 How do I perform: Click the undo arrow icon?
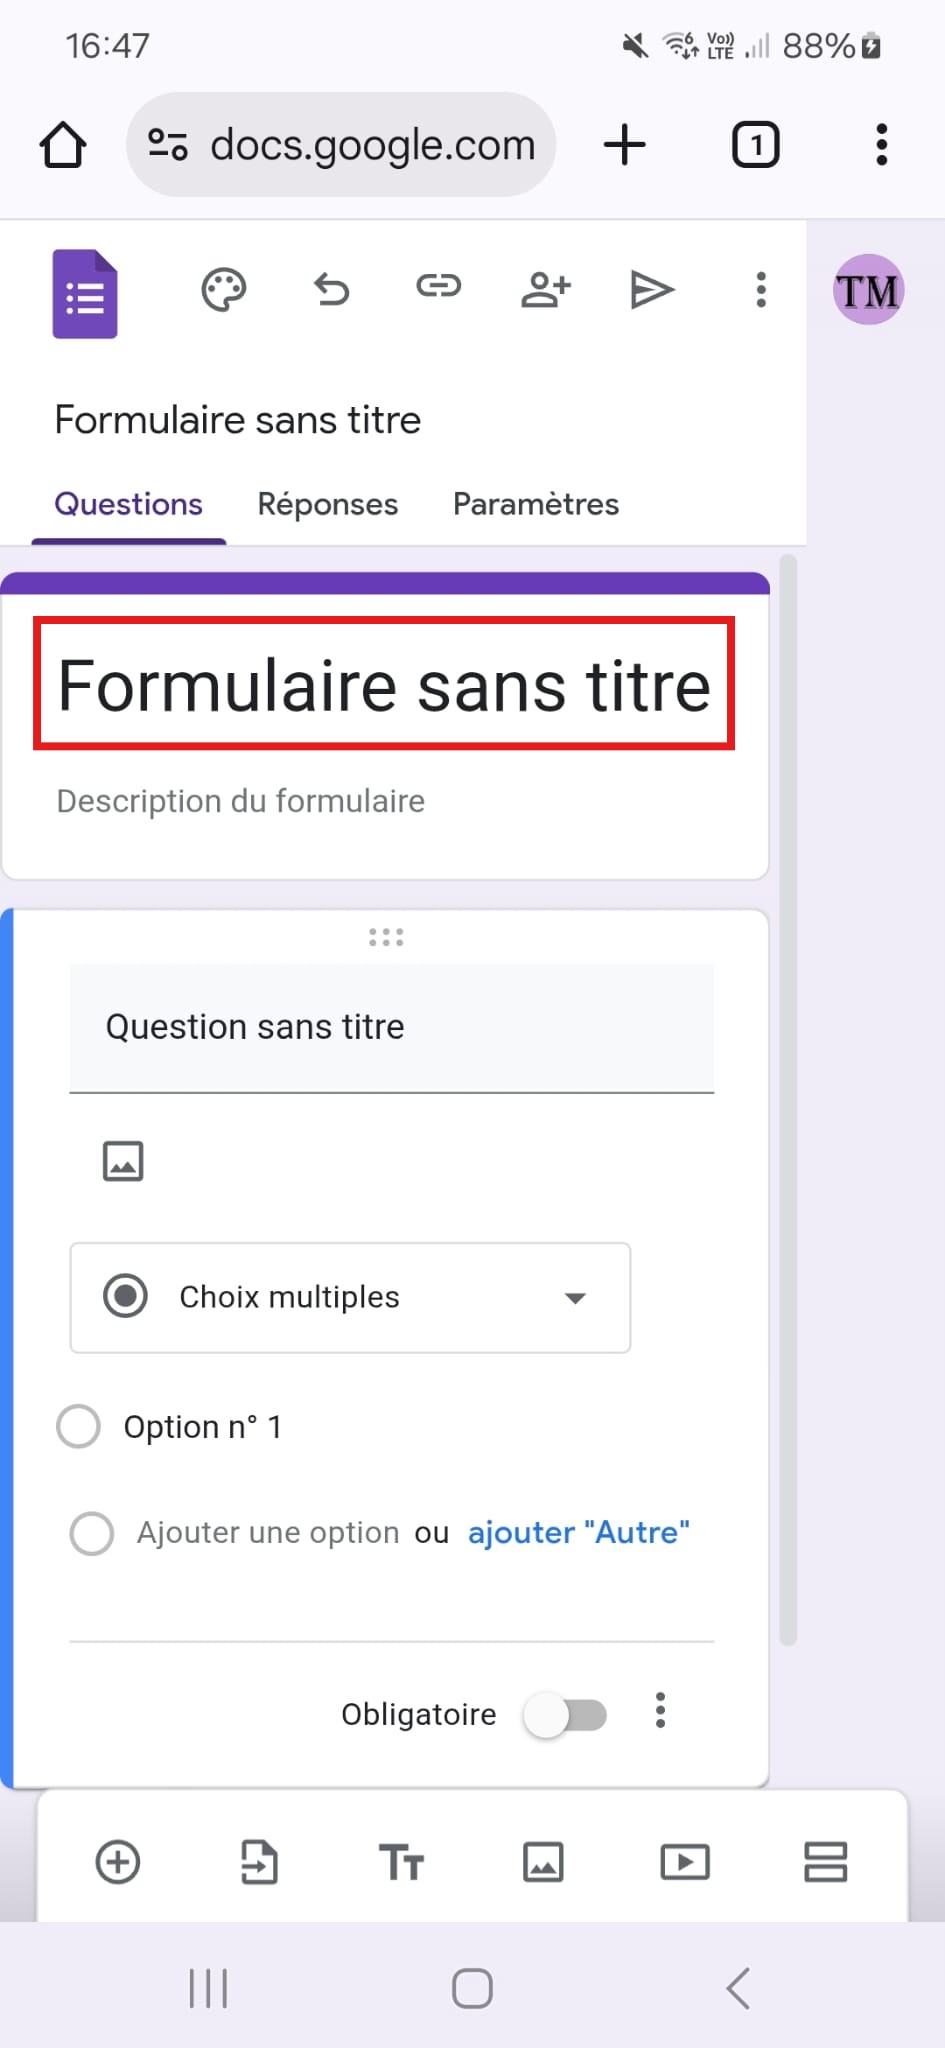coord(331,290)
